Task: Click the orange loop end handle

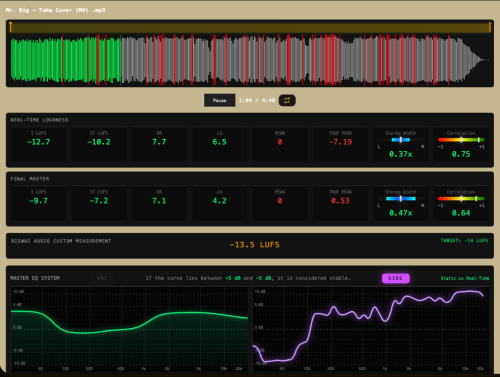Action: pyautogui.click(x=490, y=27)
